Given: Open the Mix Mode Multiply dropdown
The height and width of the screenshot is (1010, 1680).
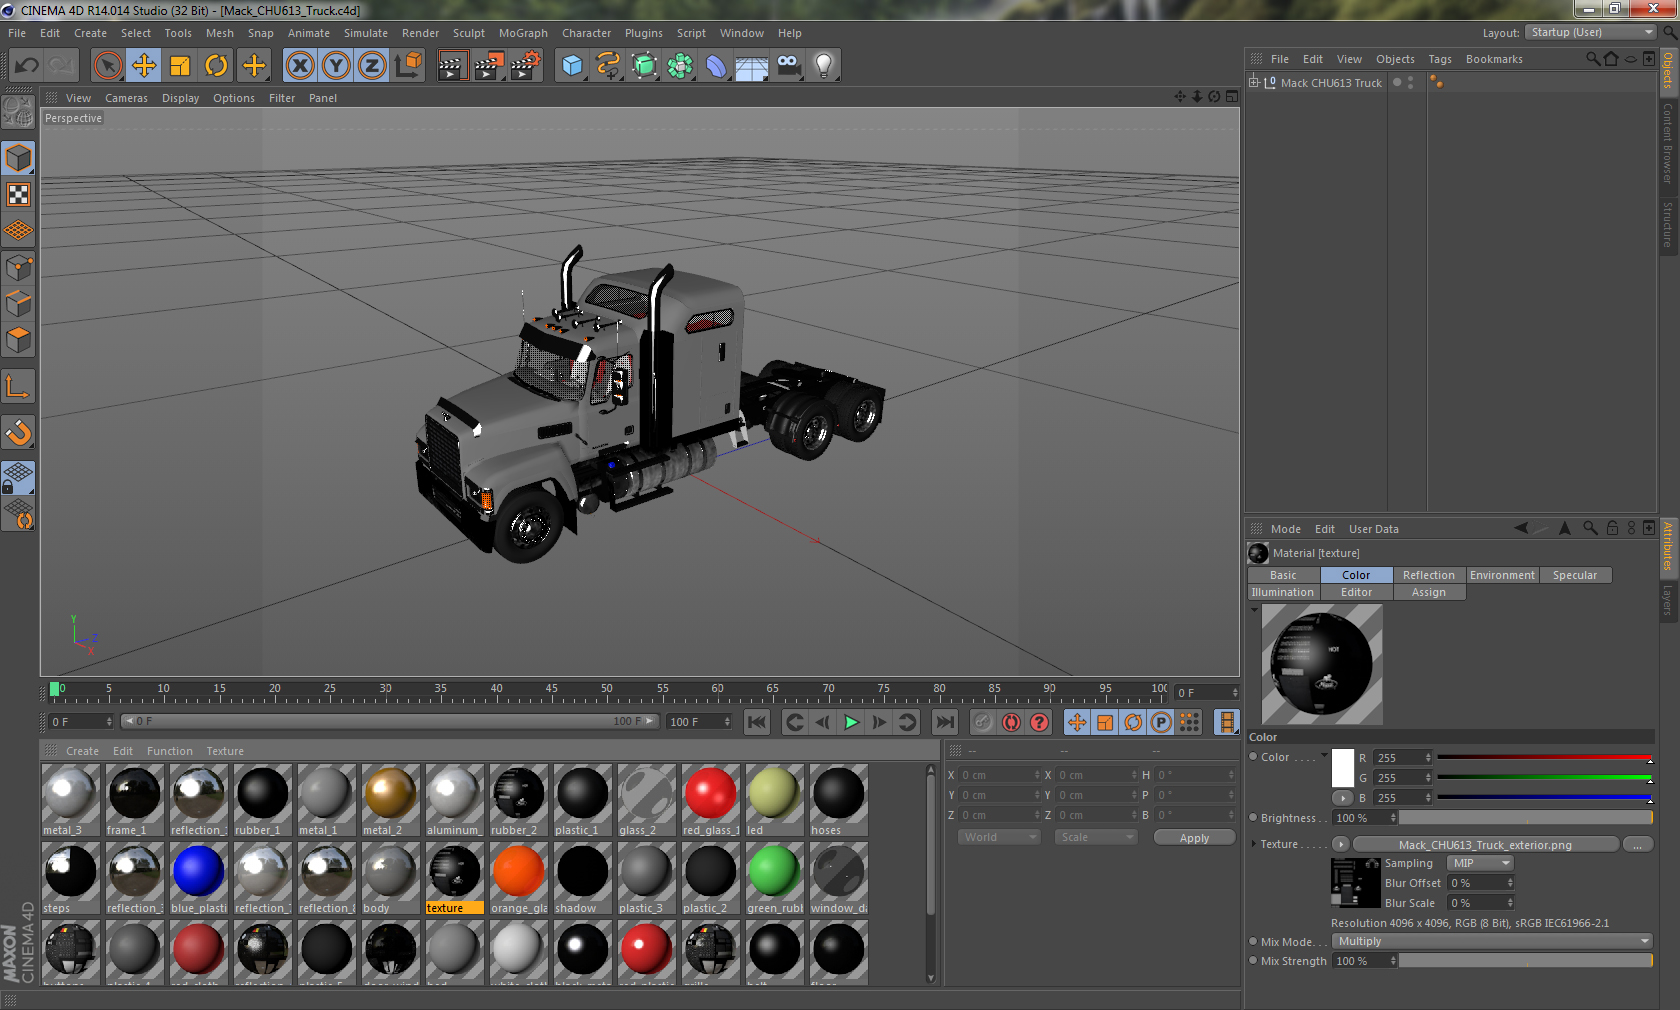Looking at the screenshot, I should coord(1492,941).
